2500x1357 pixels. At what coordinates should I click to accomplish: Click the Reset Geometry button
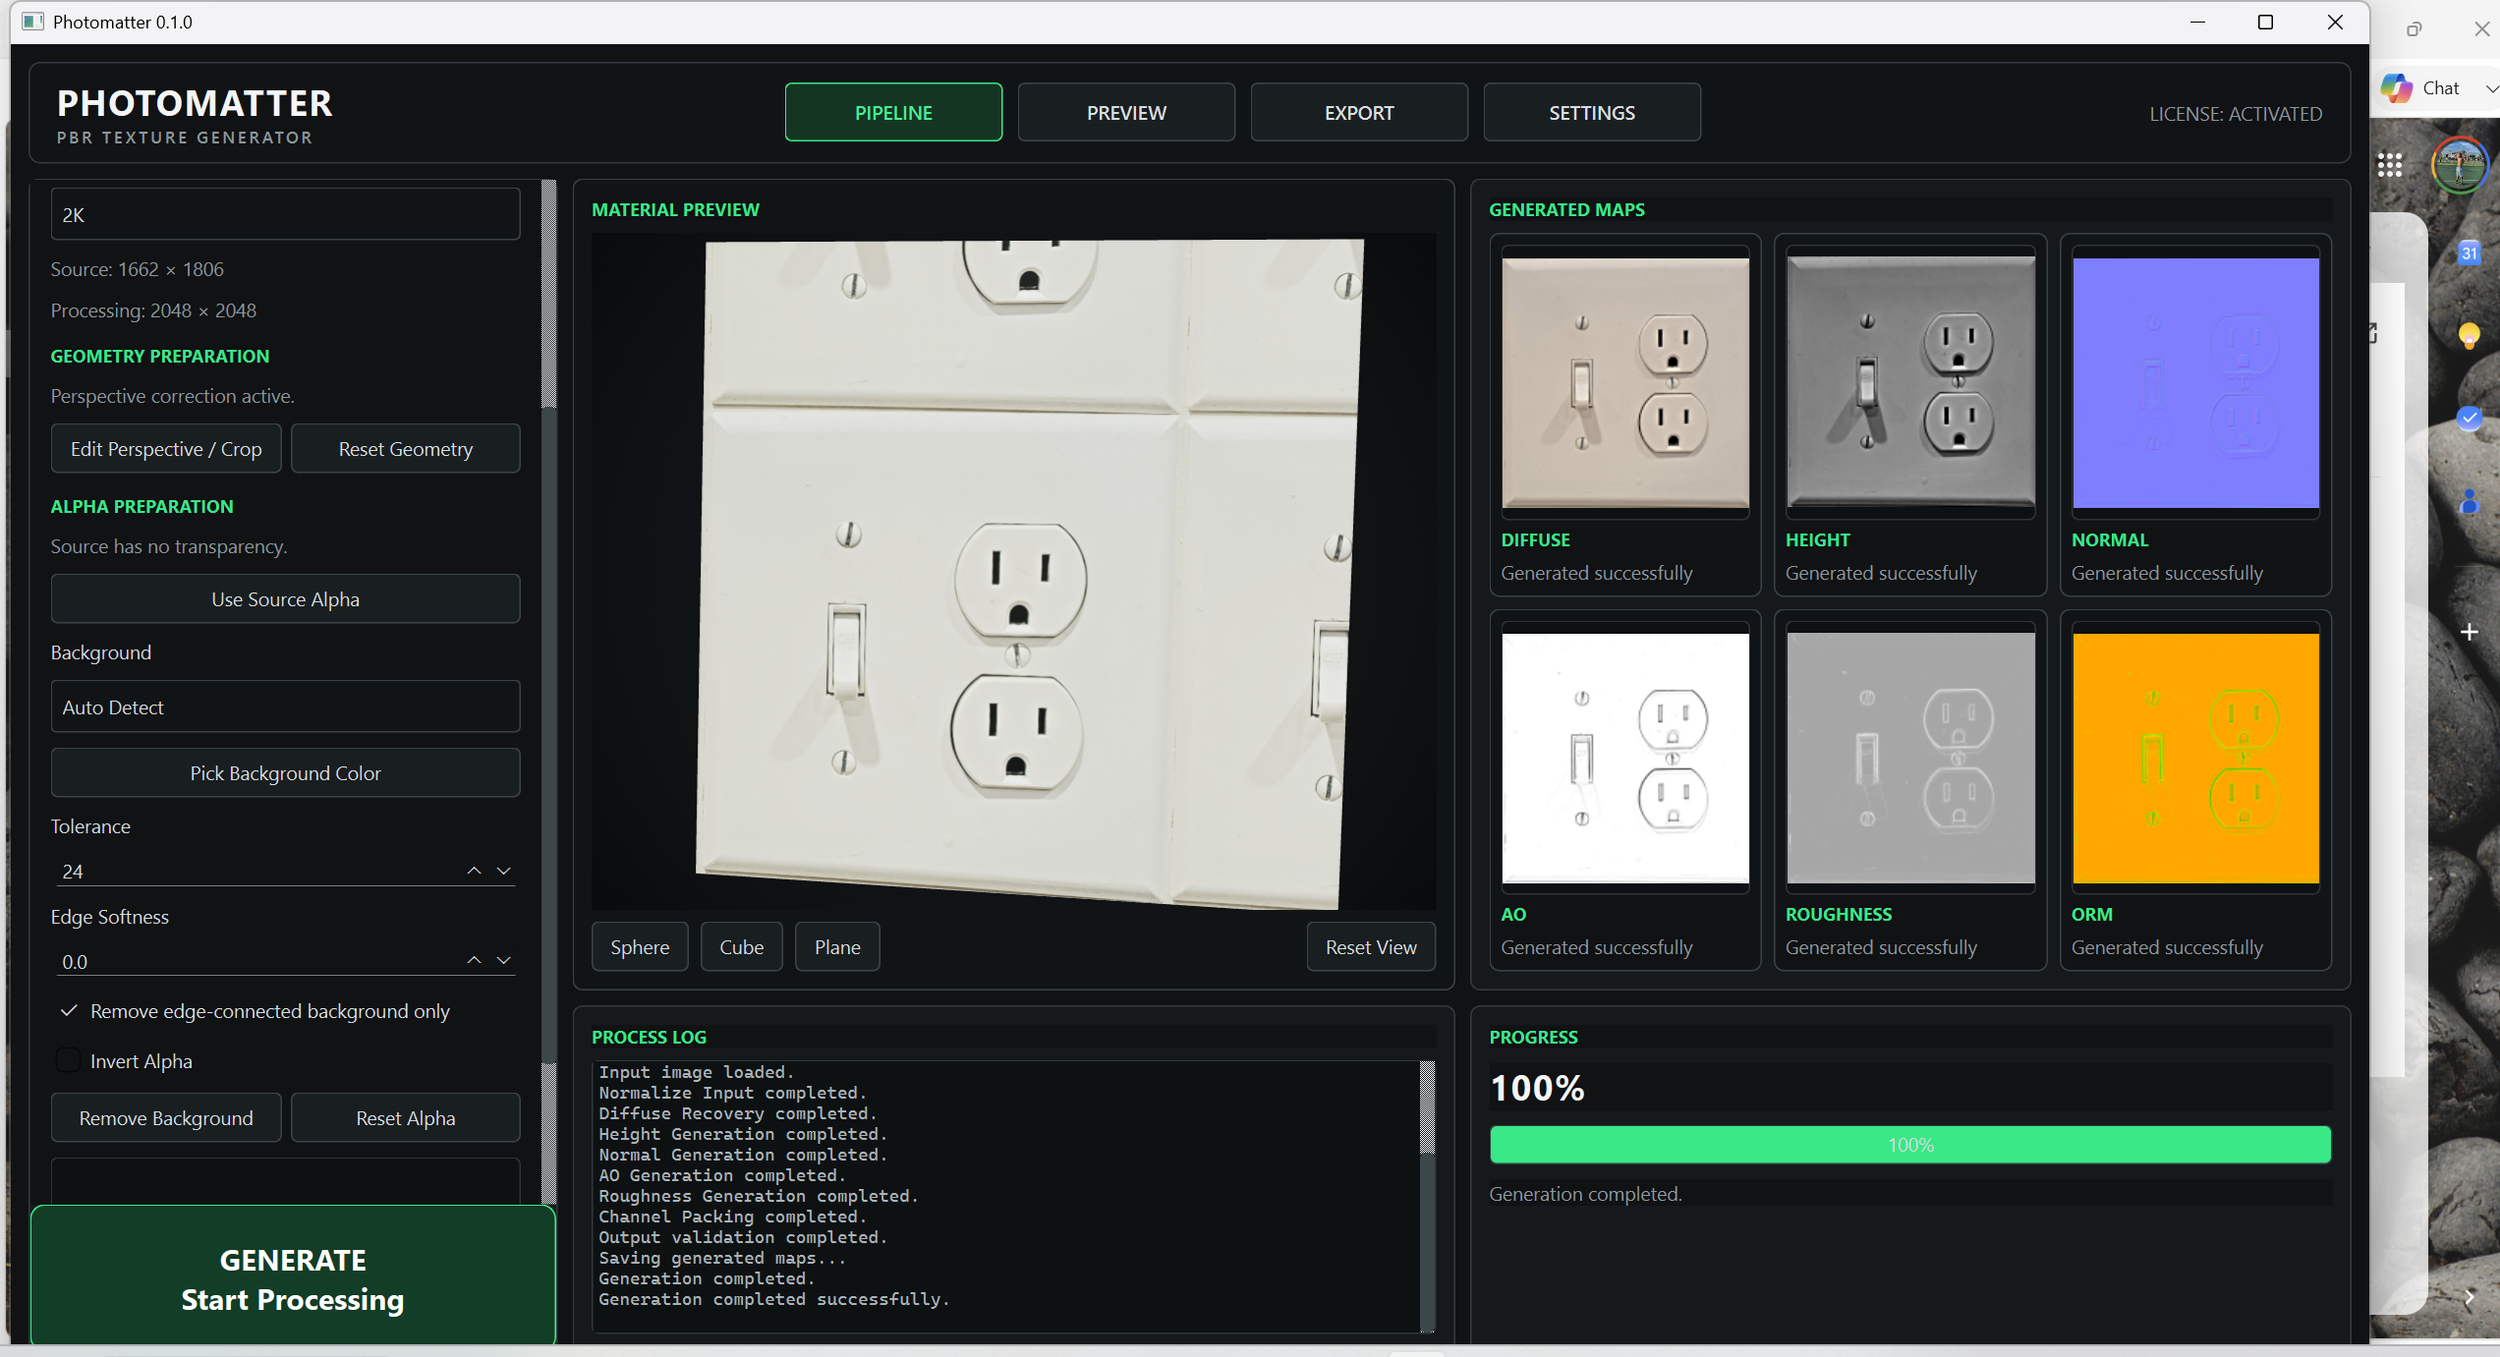pyautogui.click(x=405, y=448)
